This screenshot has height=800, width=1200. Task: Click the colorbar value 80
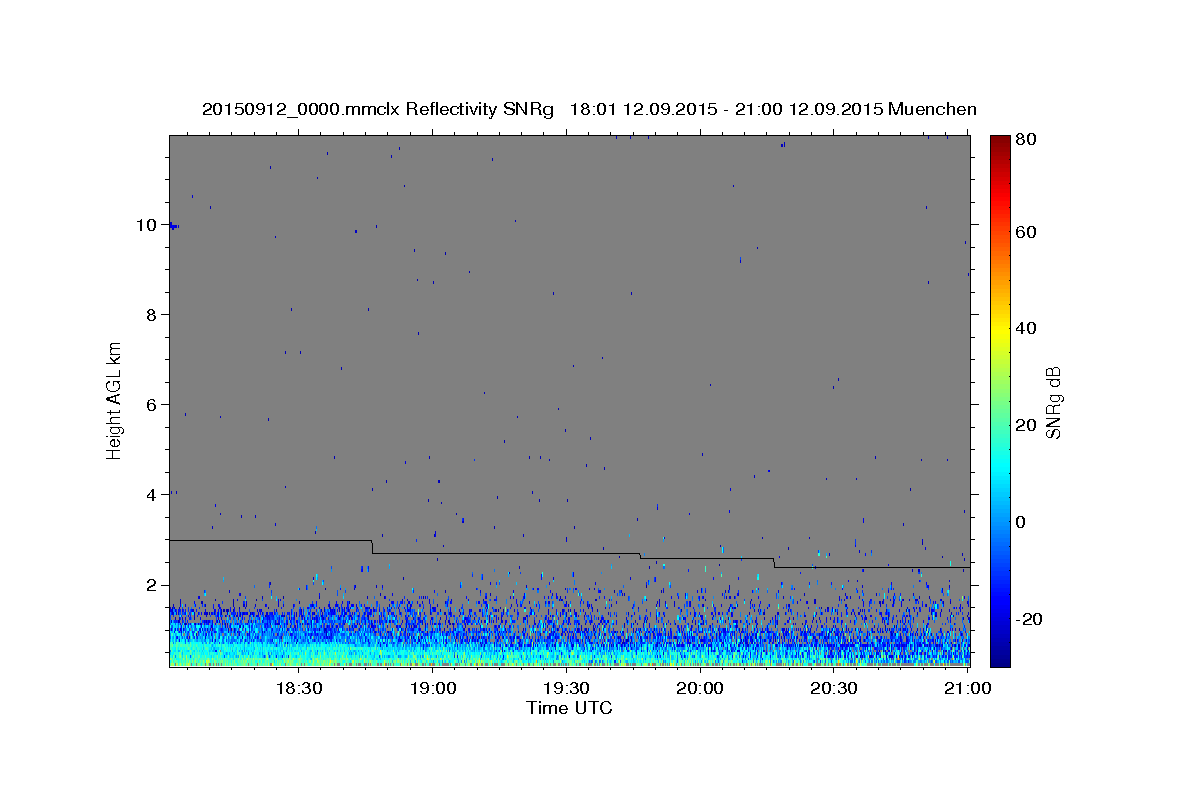[x=1026, y=140]
